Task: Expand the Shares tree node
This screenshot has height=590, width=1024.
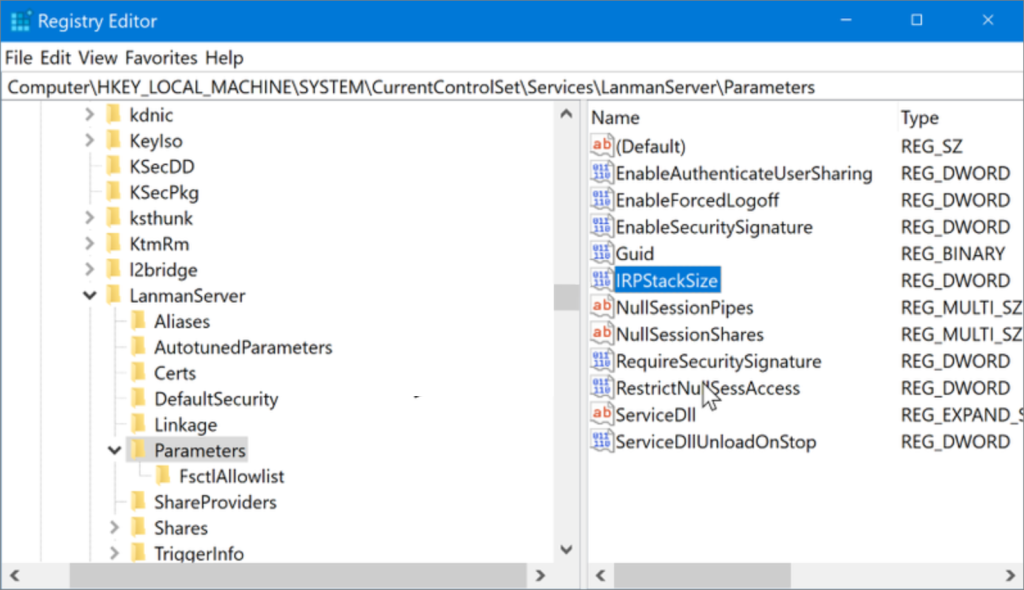Action: (114, 527)
